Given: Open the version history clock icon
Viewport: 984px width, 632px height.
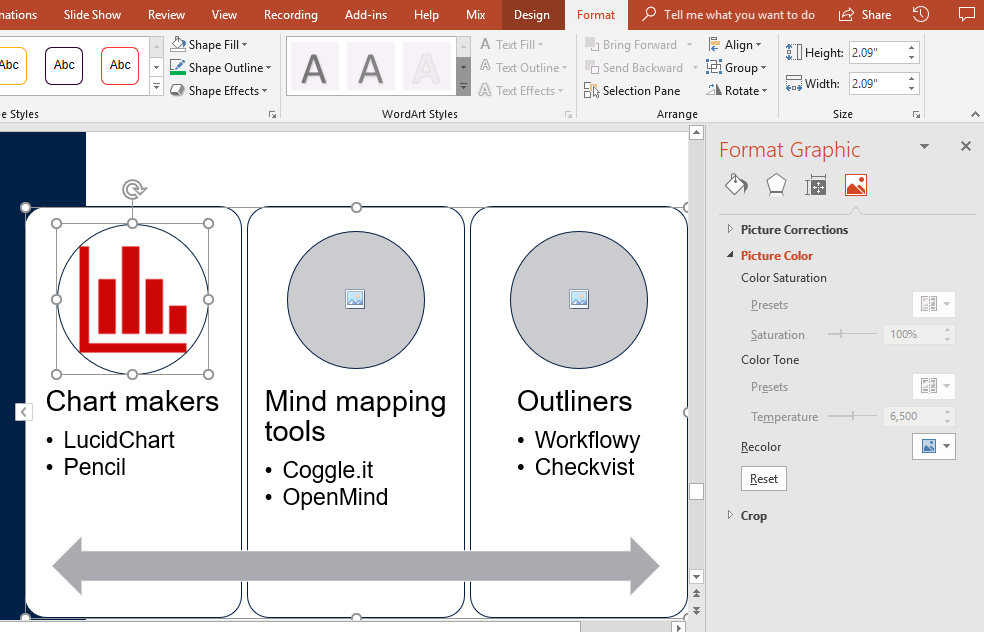Looking at the screenshot, I should 921,14.
